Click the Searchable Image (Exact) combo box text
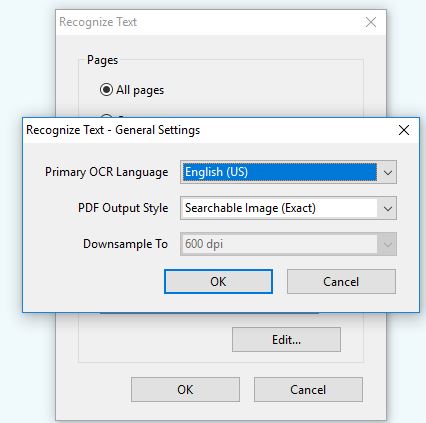This screenshot has width=426, height=423. (x=250, y=208)
